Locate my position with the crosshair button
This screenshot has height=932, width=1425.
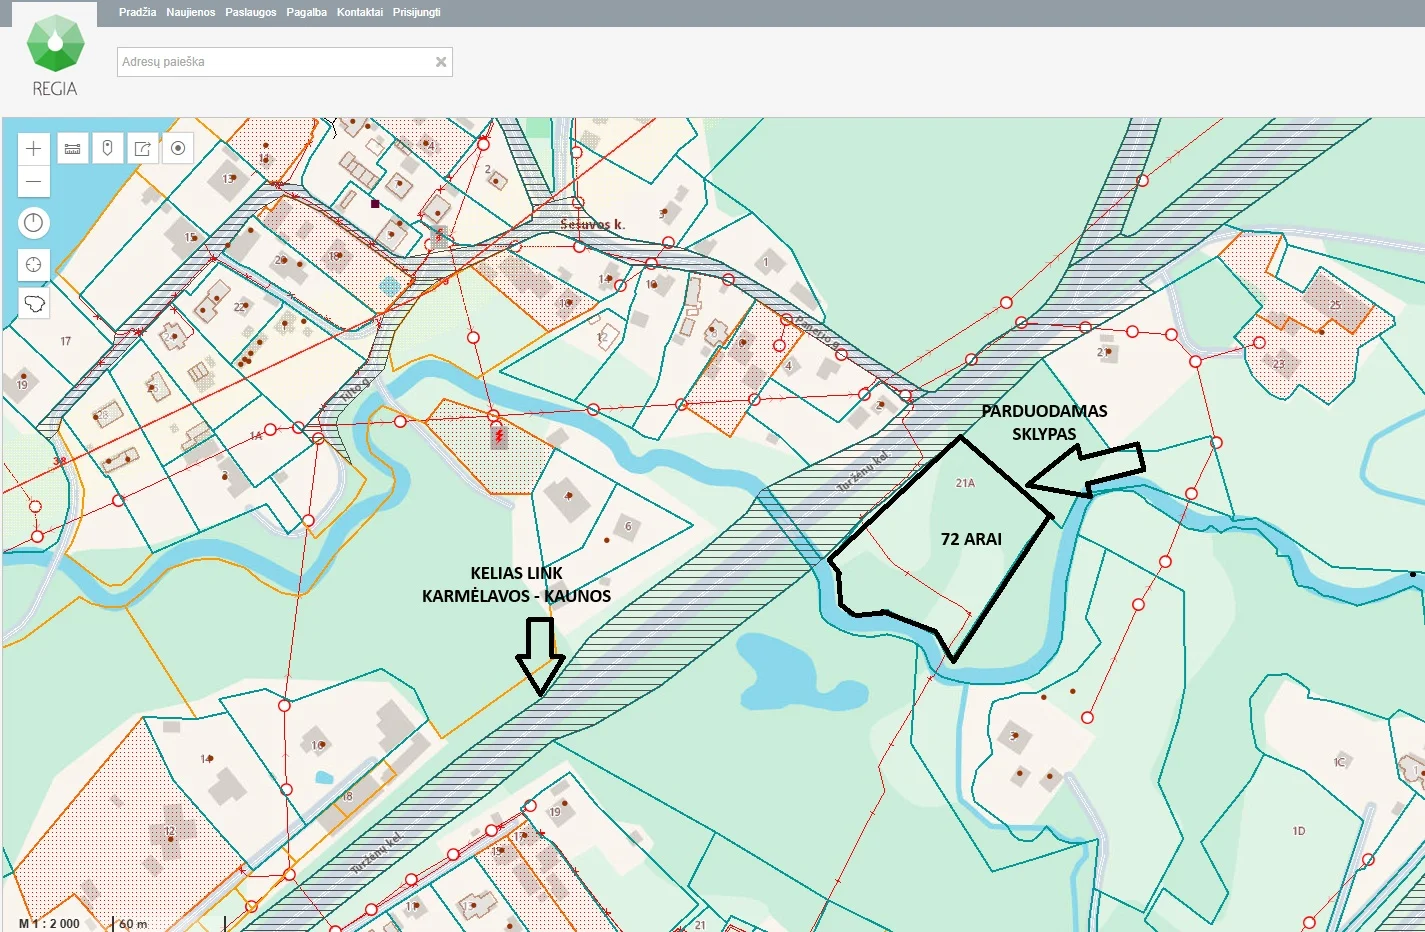pos(33,264)
